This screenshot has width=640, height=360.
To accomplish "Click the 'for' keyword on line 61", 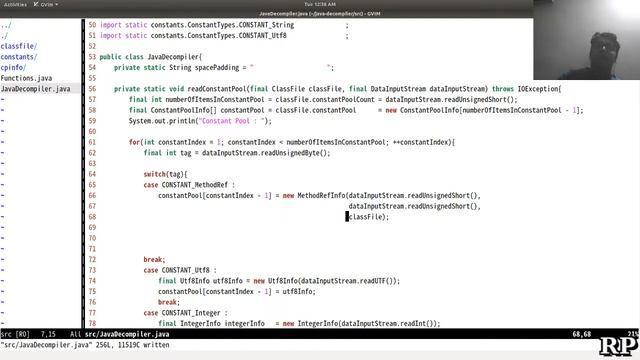I will click(x=134, y=142).
